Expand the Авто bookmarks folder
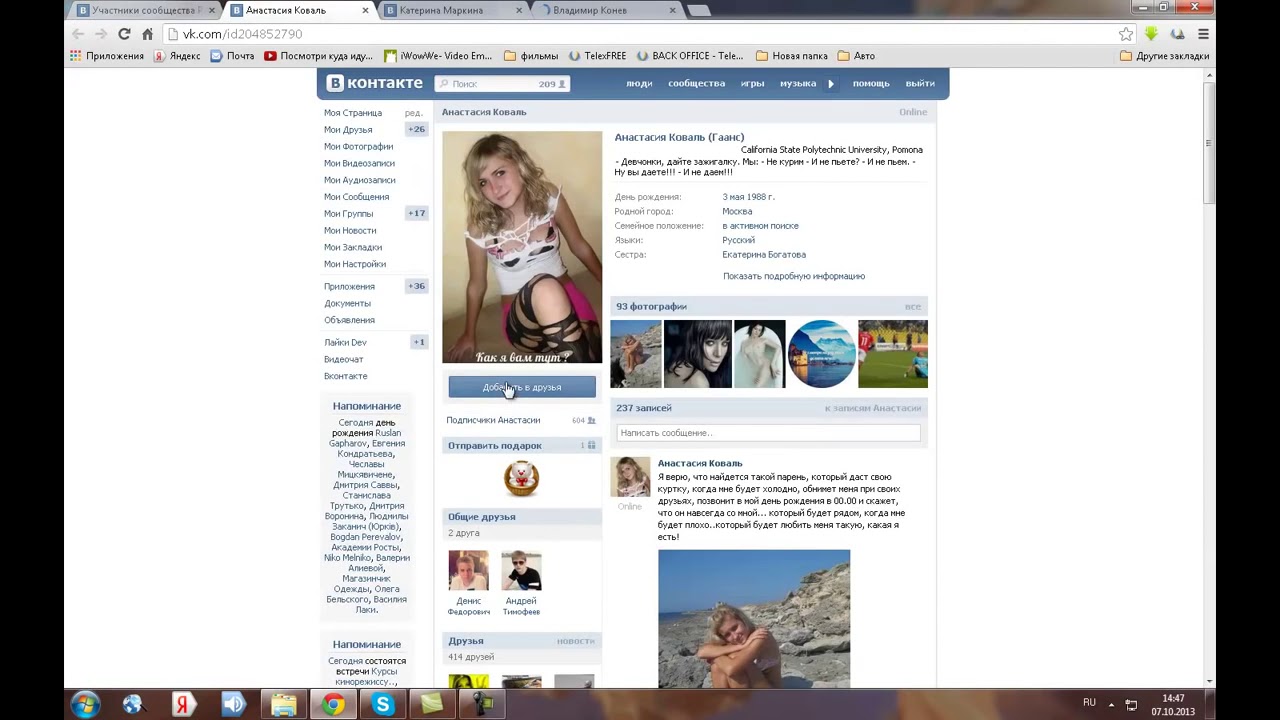 coord(856,56)
